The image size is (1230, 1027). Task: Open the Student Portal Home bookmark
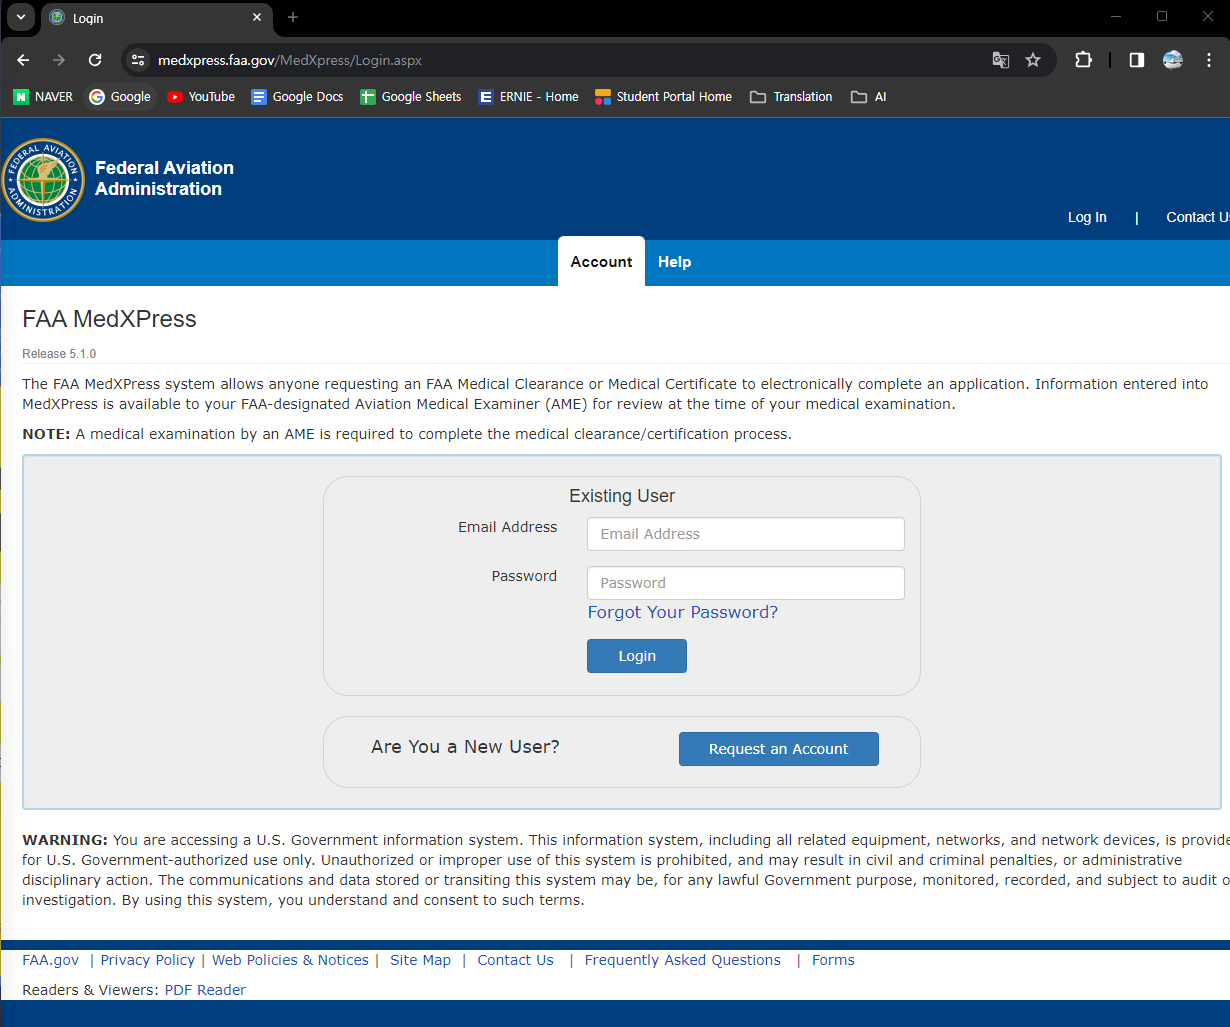pos(663,97)
